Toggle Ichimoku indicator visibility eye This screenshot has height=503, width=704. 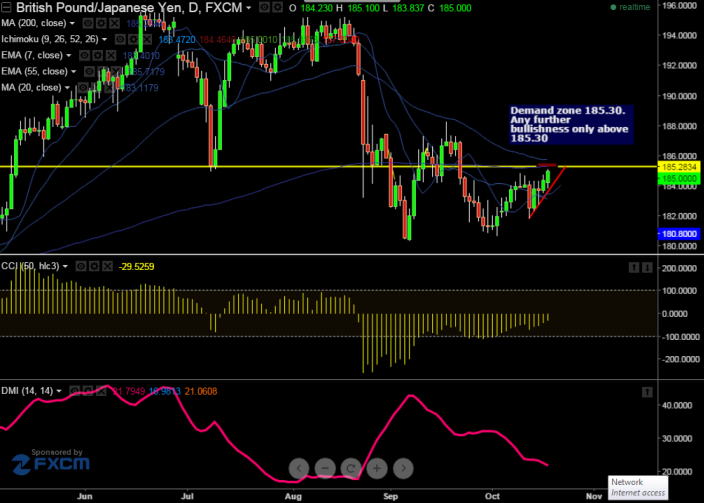click(x=120, y=40)
